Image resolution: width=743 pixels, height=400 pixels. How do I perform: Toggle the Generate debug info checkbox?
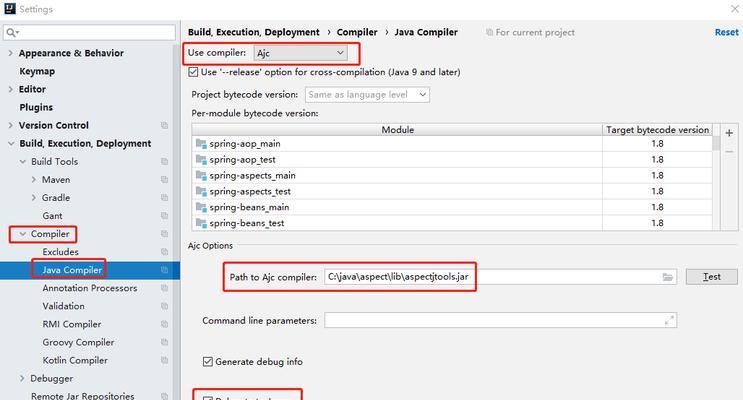coord(208,362)
